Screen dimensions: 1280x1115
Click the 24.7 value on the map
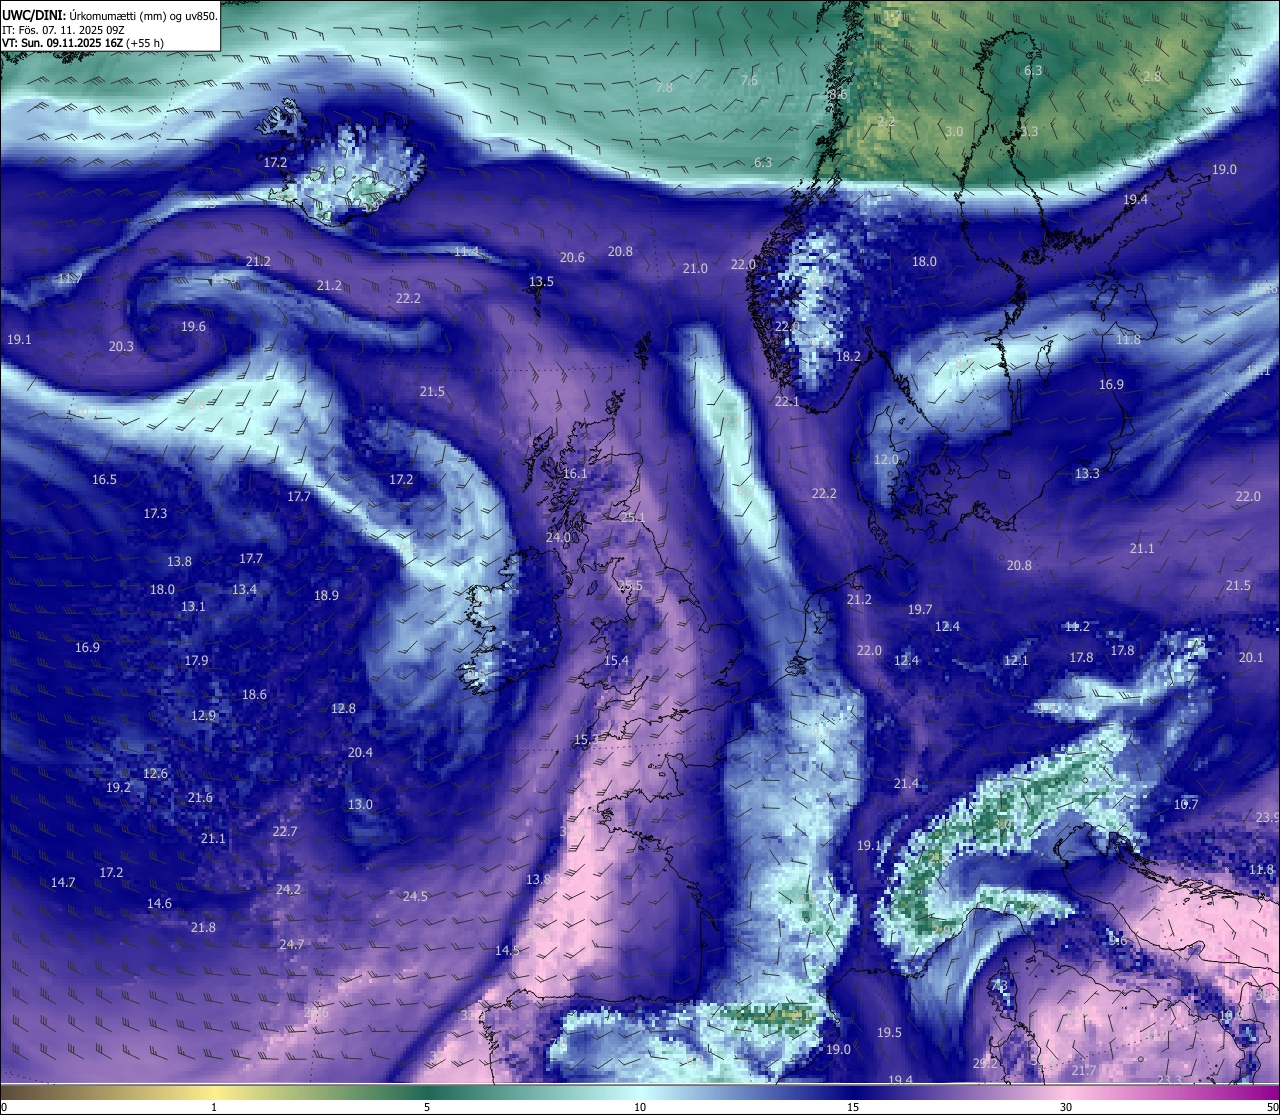[292, 945]
